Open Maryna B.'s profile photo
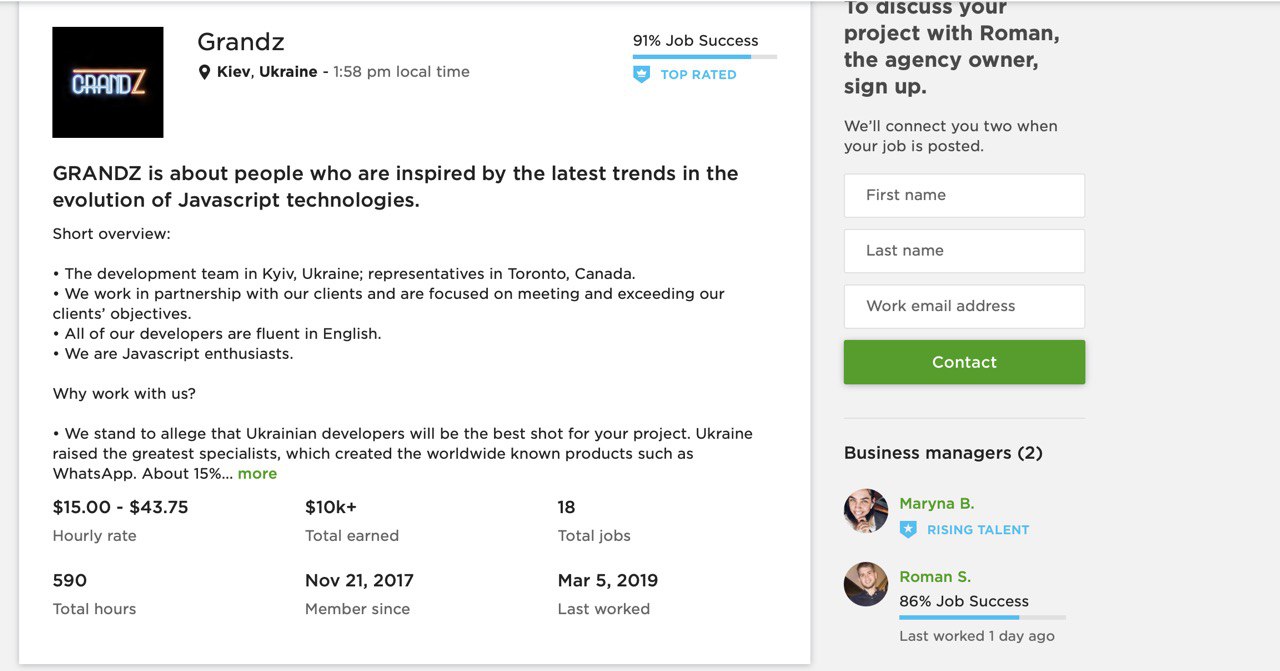This screenshot has height=671, width=1280. [x=866, y=511]
